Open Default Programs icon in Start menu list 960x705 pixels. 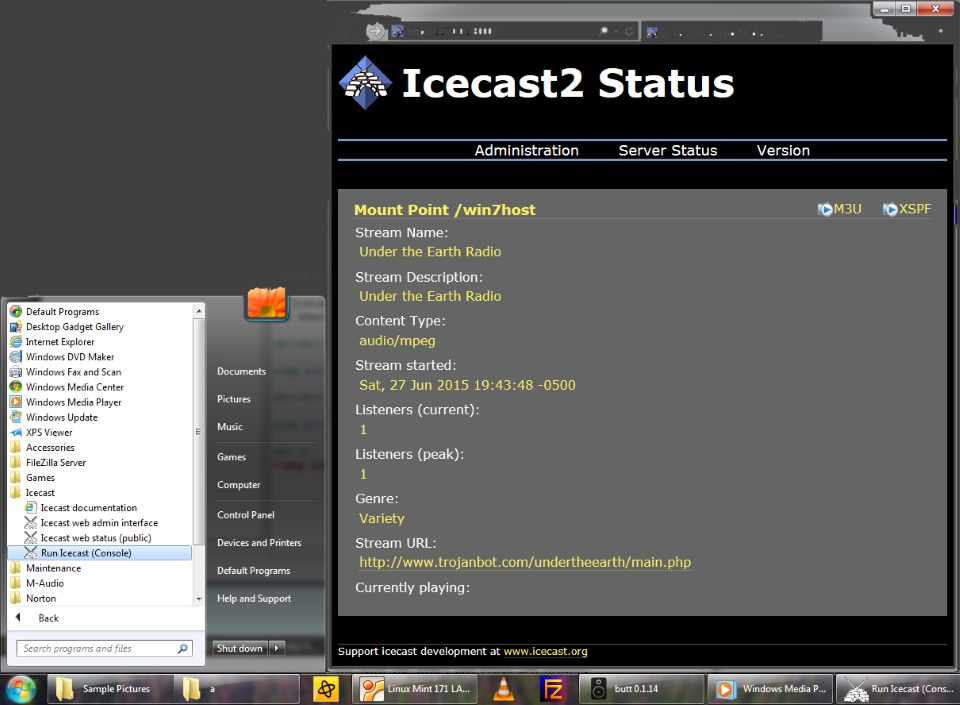(x=16, y=311)
